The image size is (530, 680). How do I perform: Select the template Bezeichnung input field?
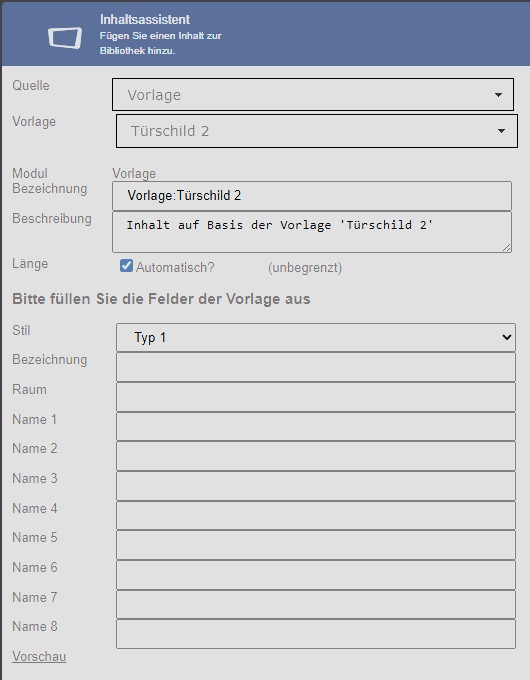(316, 367)
